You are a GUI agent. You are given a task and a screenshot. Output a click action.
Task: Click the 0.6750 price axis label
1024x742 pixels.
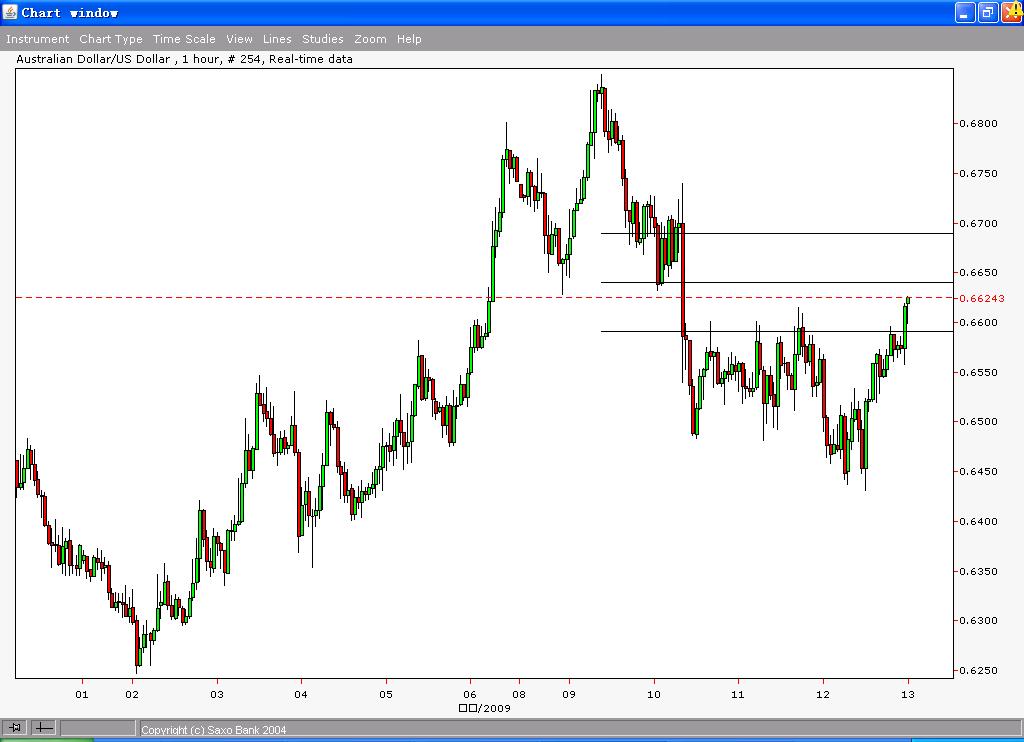978,173
